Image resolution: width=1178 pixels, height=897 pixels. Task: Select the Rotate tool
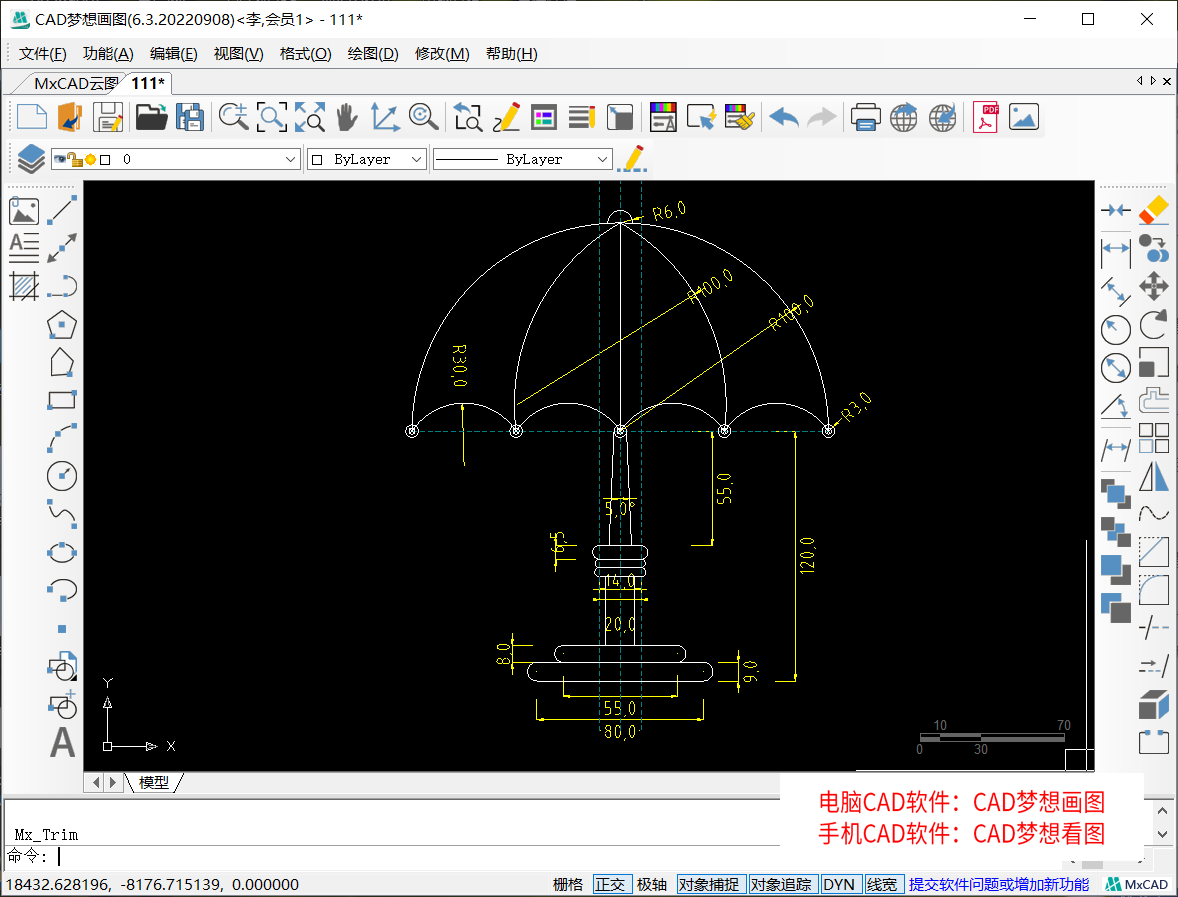[1153, 325]
